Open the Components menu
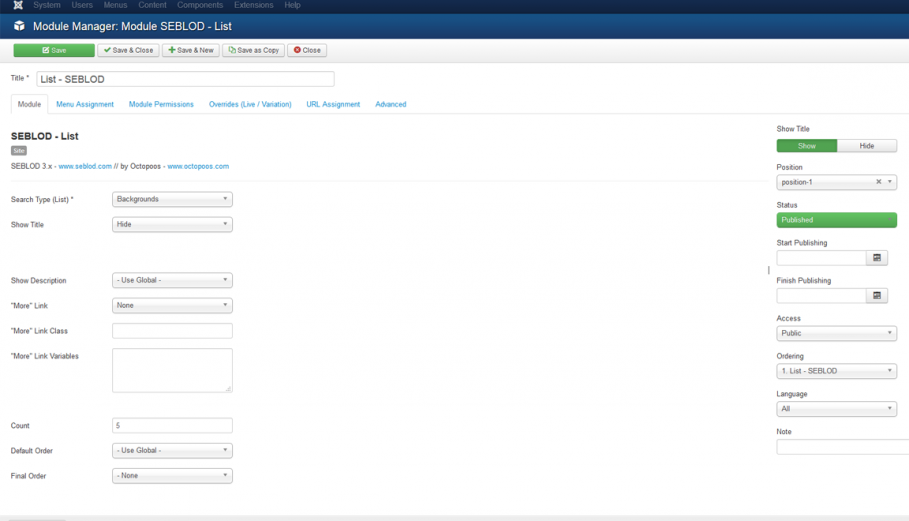Viewport: 909px width, 521px height. [x=200, y=5]
